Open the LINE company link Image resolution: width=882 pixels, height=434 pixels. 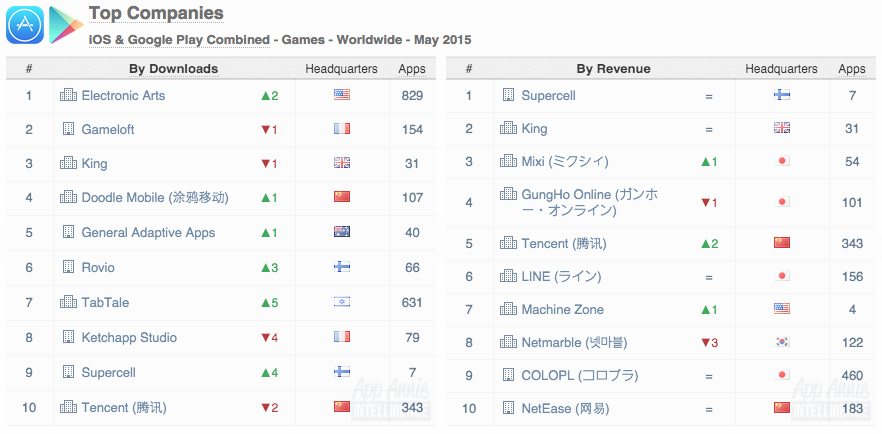point(561,276)
